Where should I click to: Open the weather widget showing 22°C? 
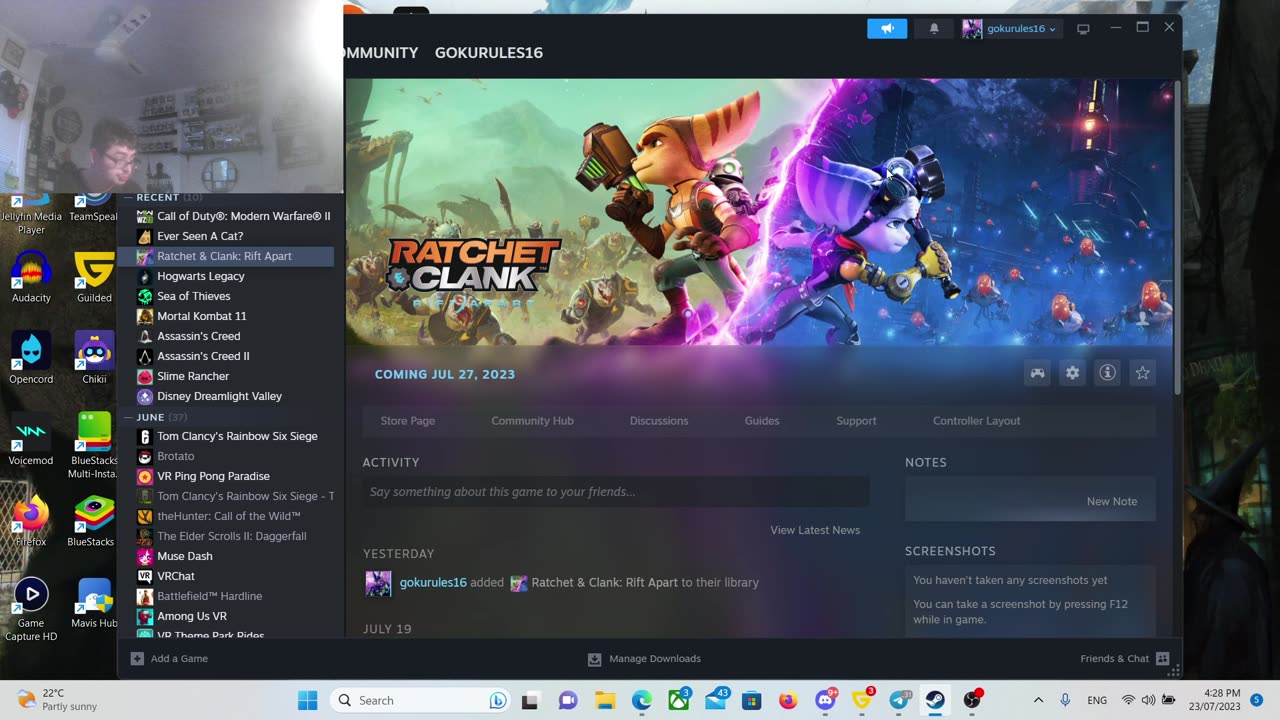pos(58,700)
